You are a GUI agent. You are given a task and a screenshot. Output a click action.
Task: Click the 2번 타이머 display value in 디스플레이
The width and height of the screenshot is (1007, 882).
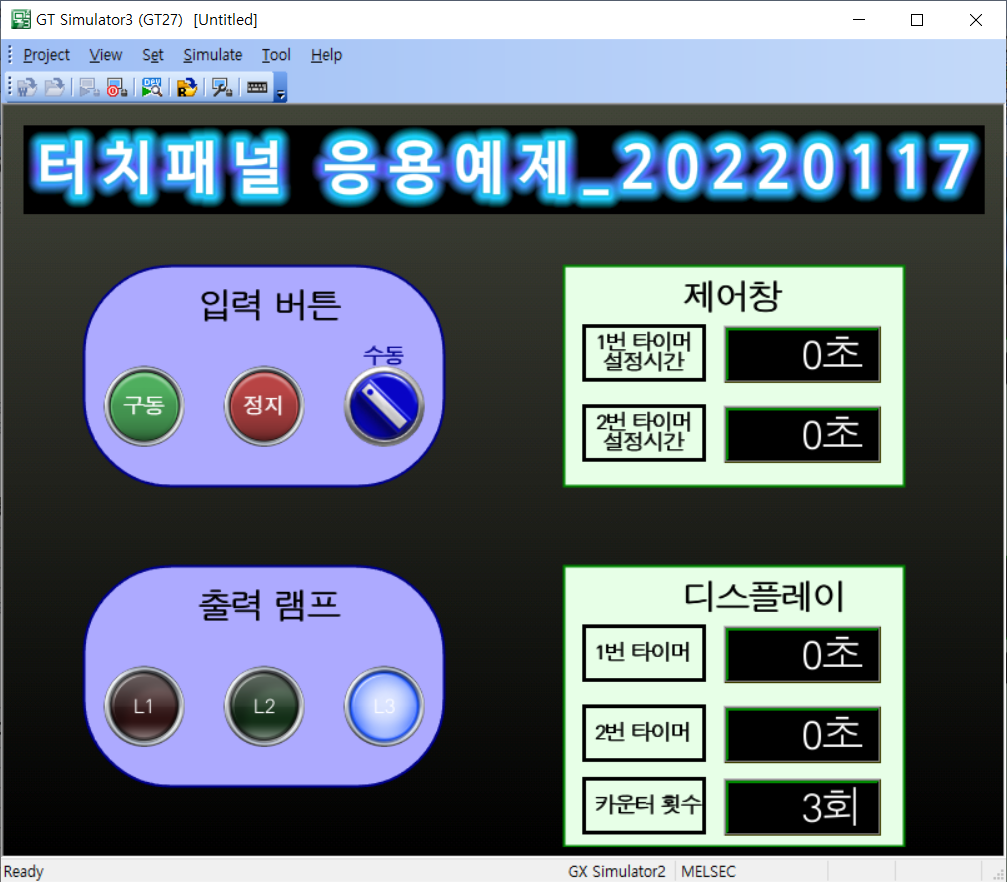tap(802, 735)
